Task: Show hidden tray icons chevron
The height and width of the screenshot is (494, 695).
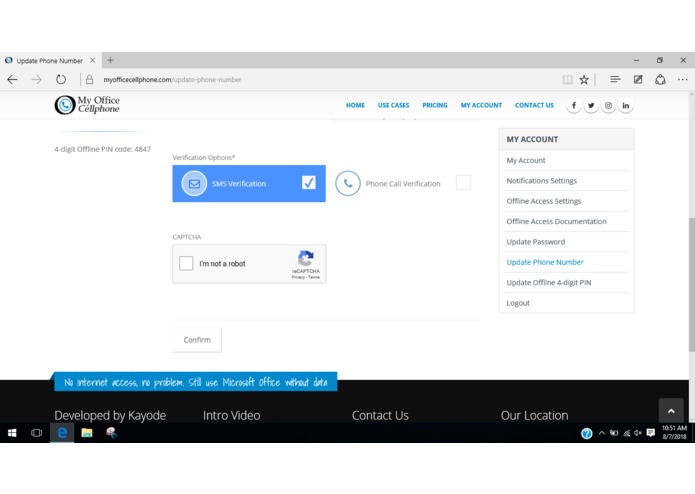Action: point(601,433)
